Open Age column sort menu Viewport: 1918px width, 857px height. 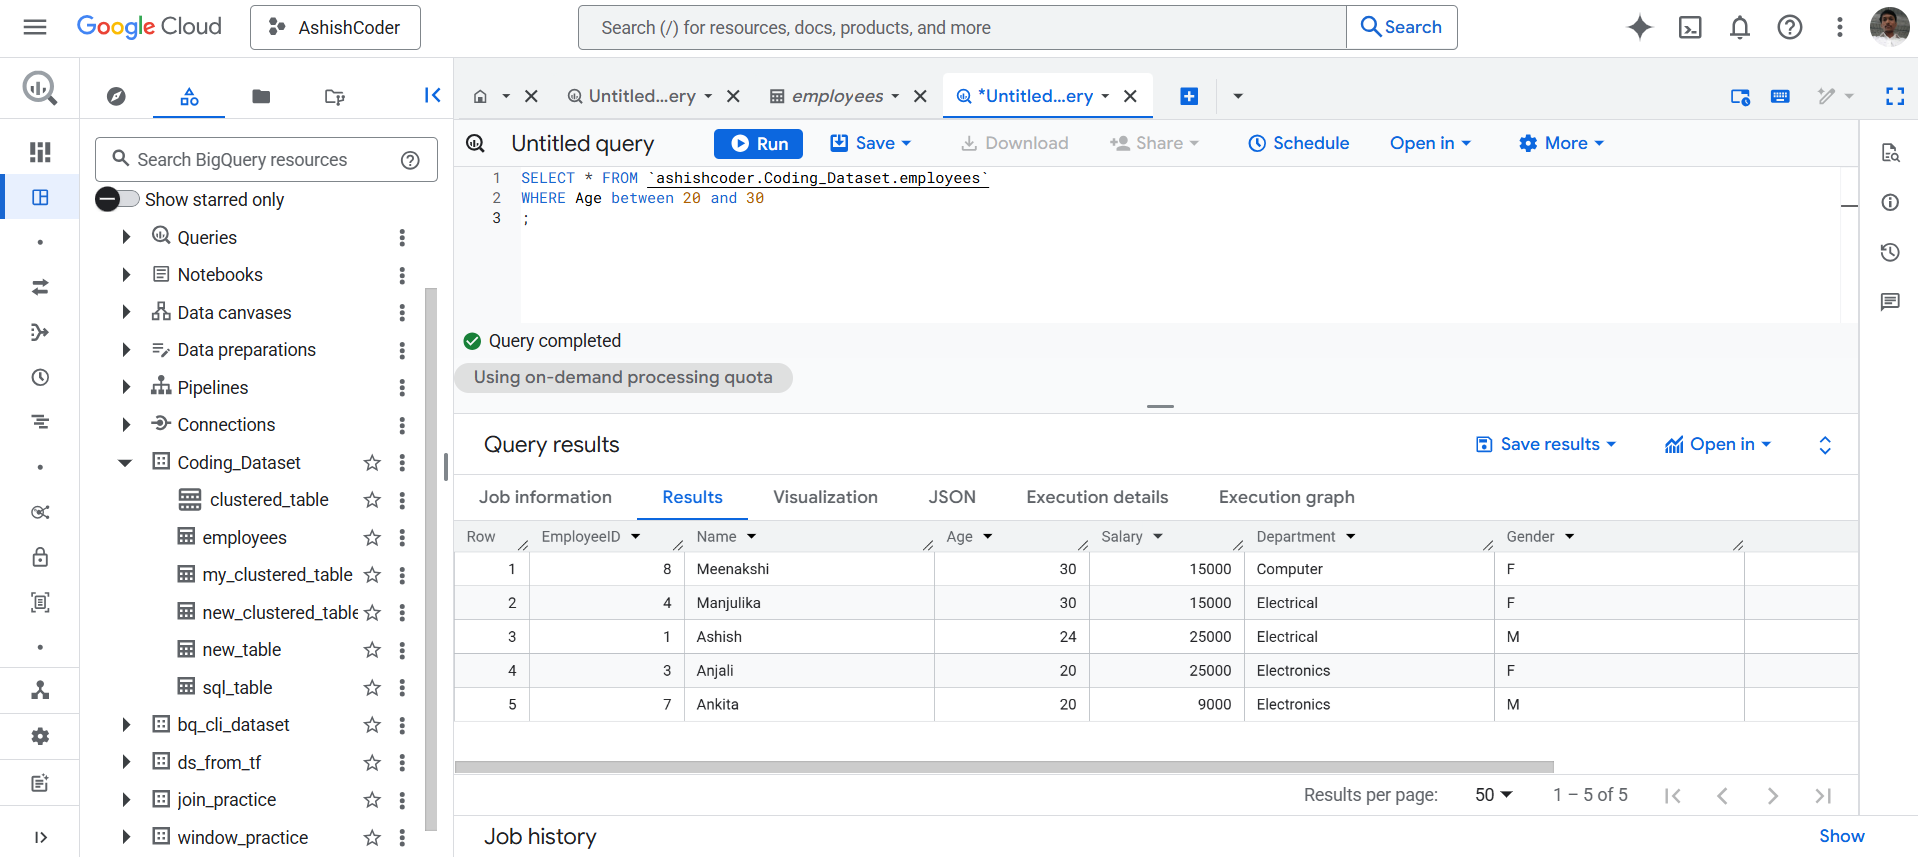[x=988, y=537]
